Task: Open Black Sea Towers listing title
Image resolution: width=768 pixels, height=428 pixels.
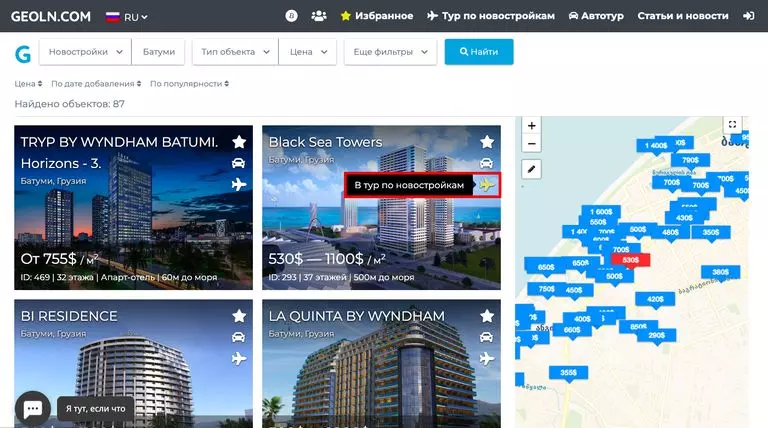Action: coord(325,142)
